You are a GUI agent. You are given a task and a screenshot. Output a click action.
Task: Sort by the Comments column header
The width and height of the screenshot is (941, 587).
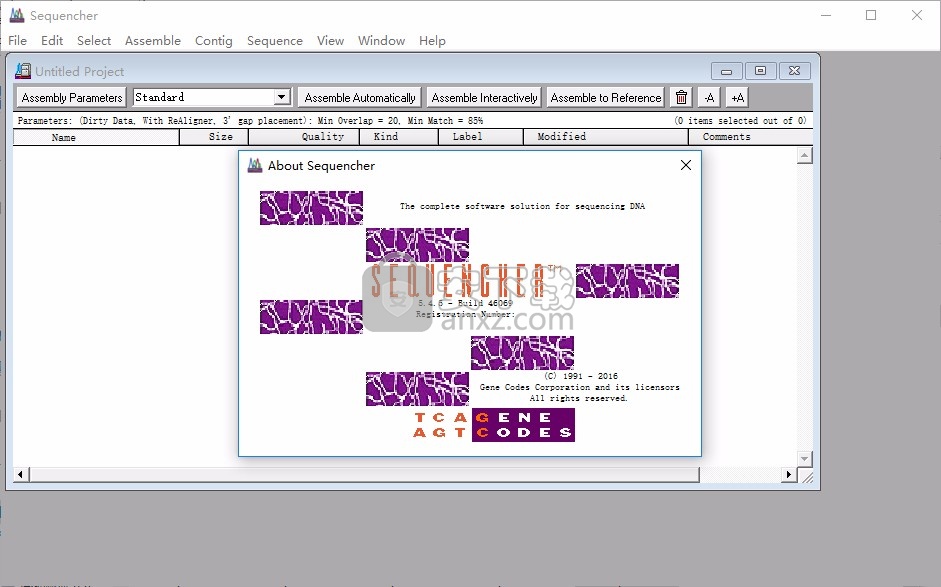(751, 137)
